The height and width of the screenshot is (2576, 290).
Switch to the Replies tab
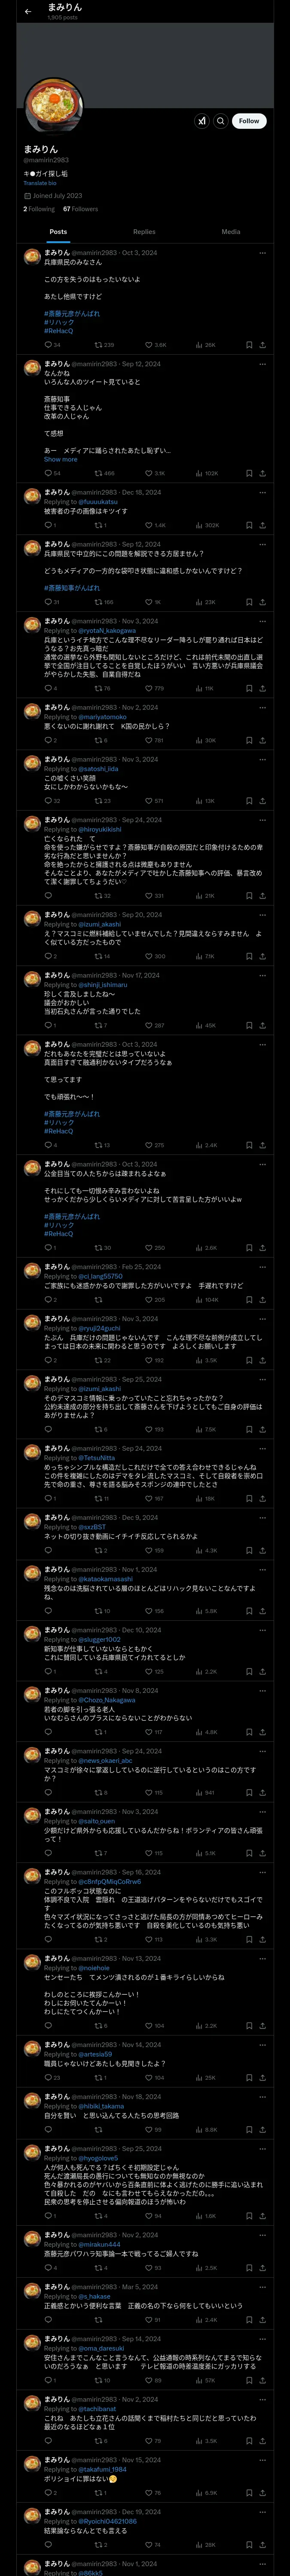[x=144, y=231]
